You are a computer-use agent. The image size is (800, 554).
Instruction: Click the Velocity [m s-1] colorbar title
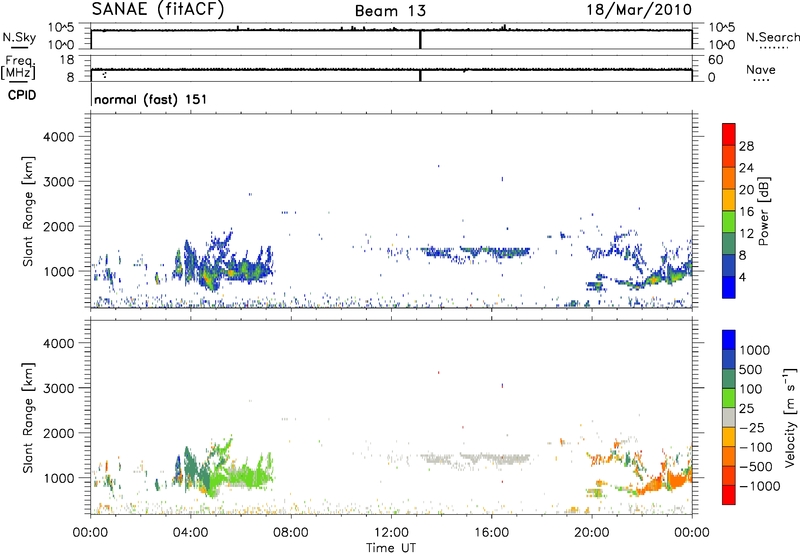(790, 417)
